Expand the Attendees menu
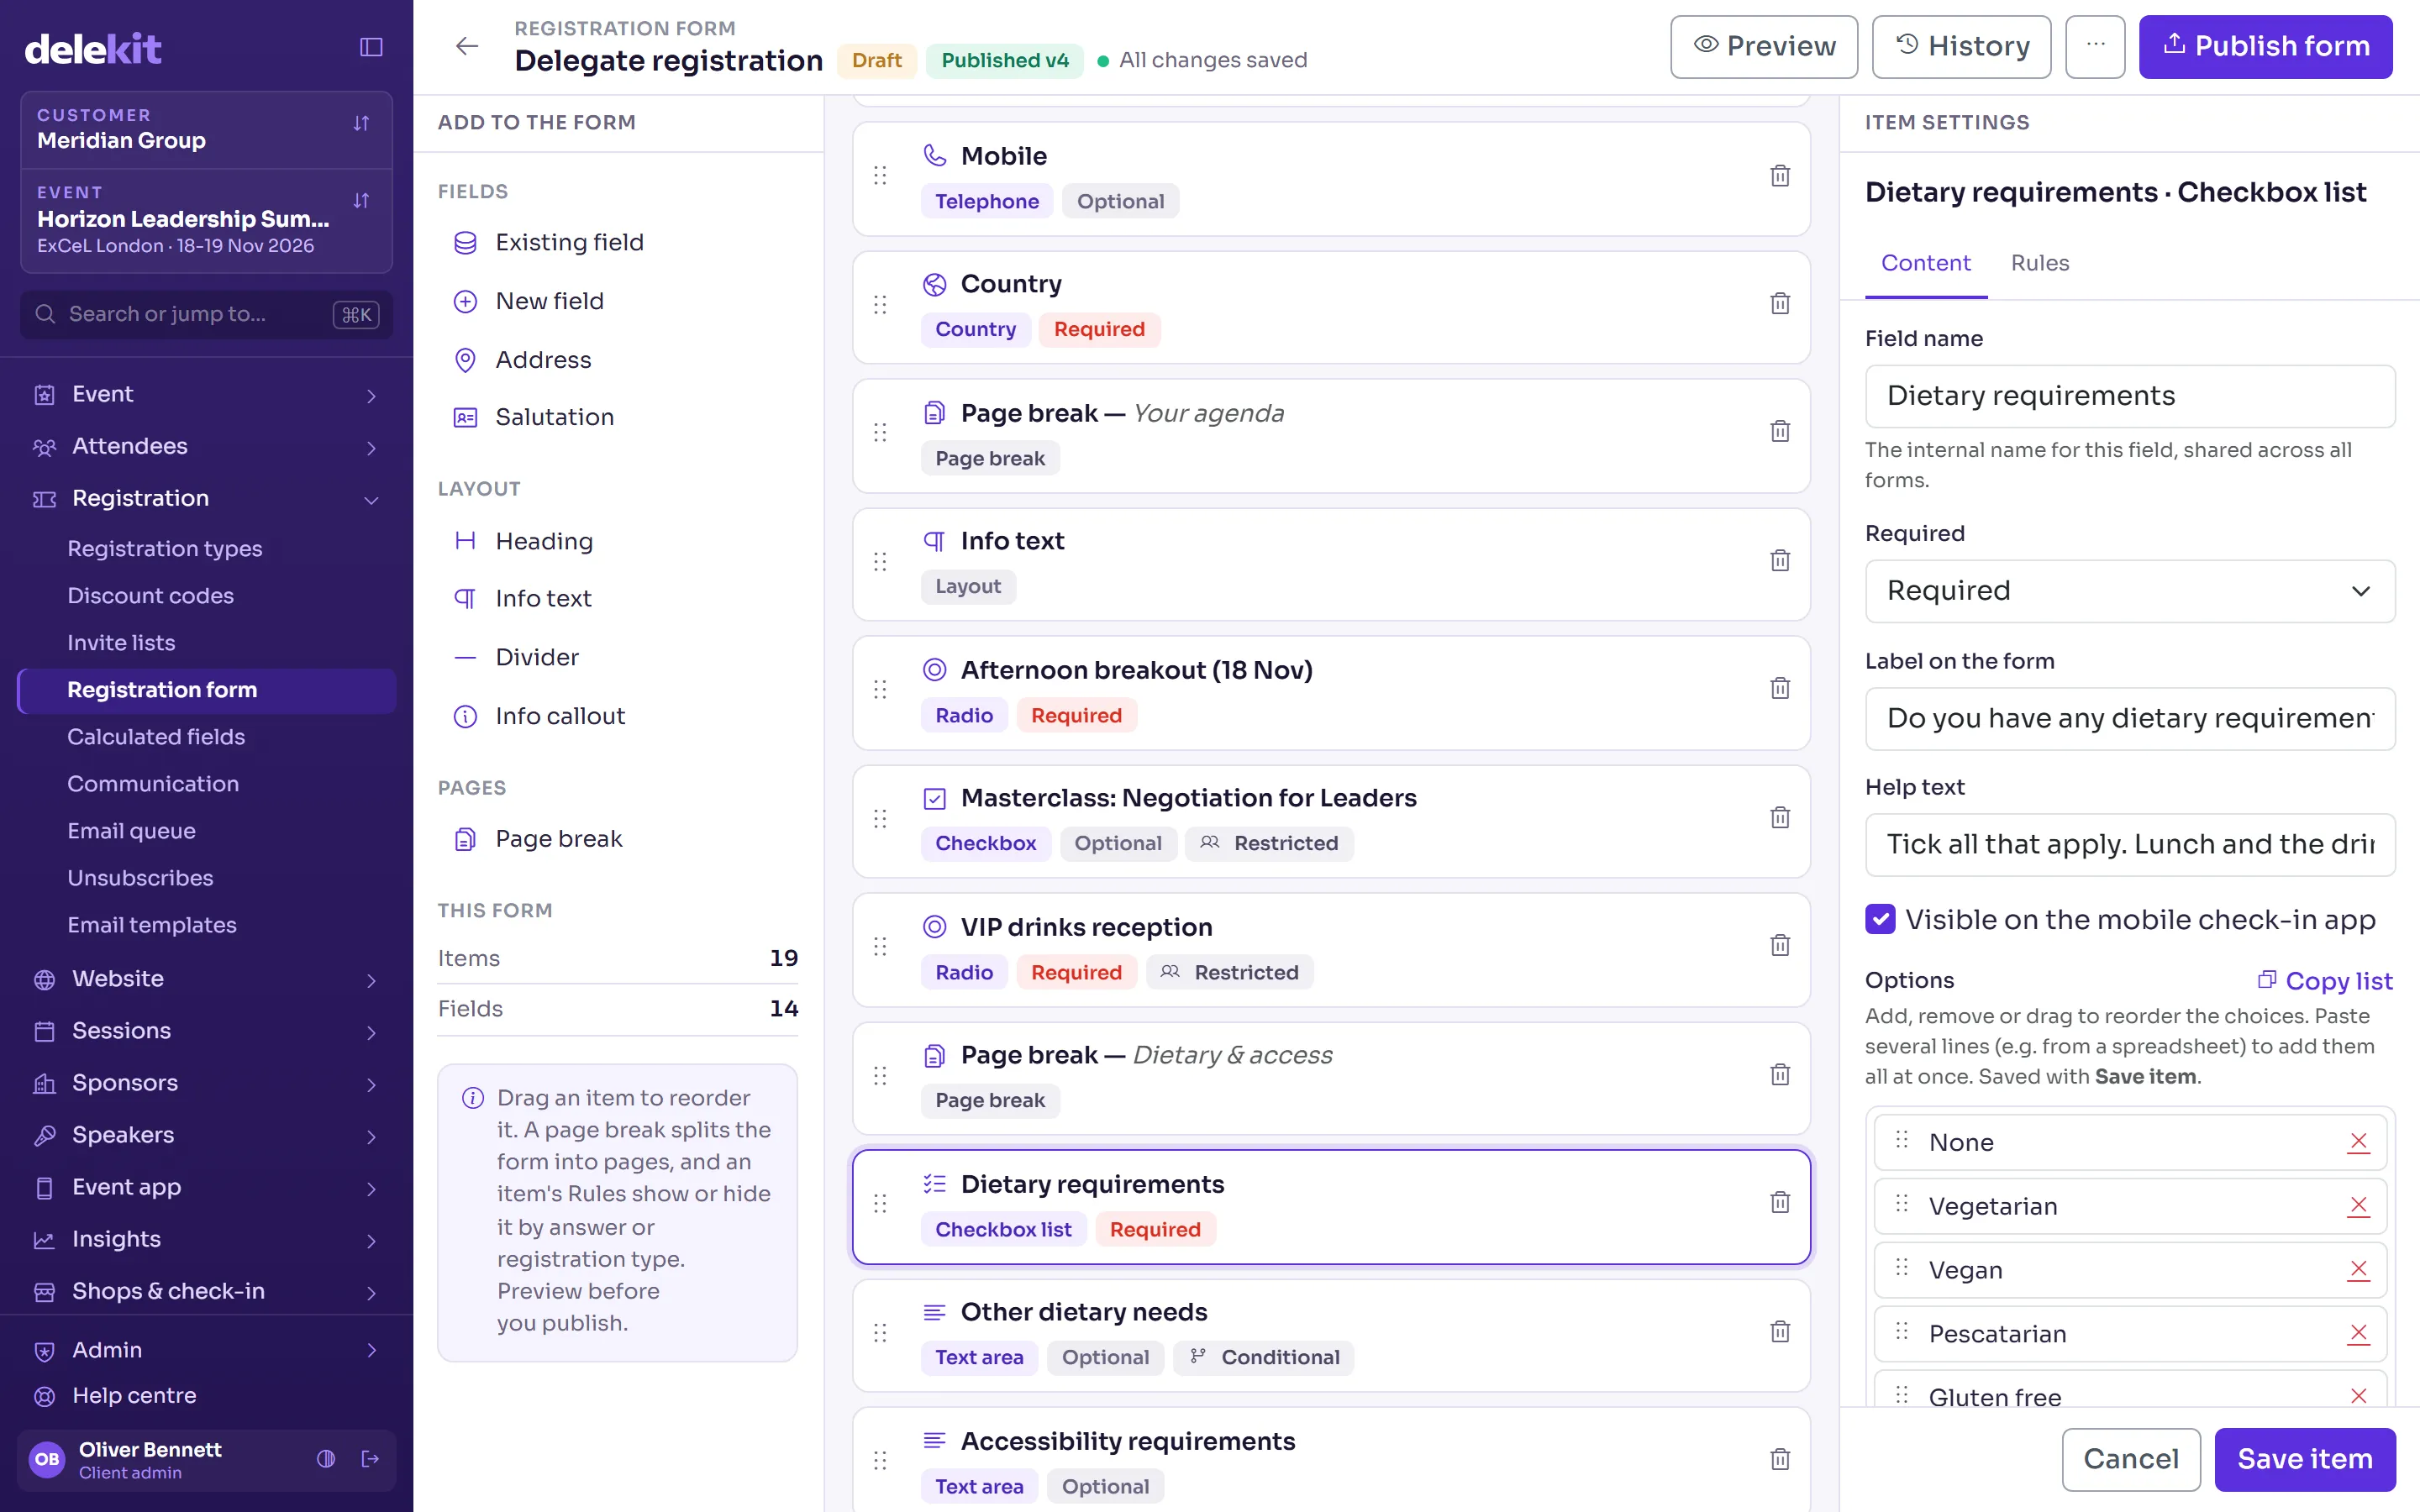The width and height of the screenshot is (2420, 1512). pos(207,447)
